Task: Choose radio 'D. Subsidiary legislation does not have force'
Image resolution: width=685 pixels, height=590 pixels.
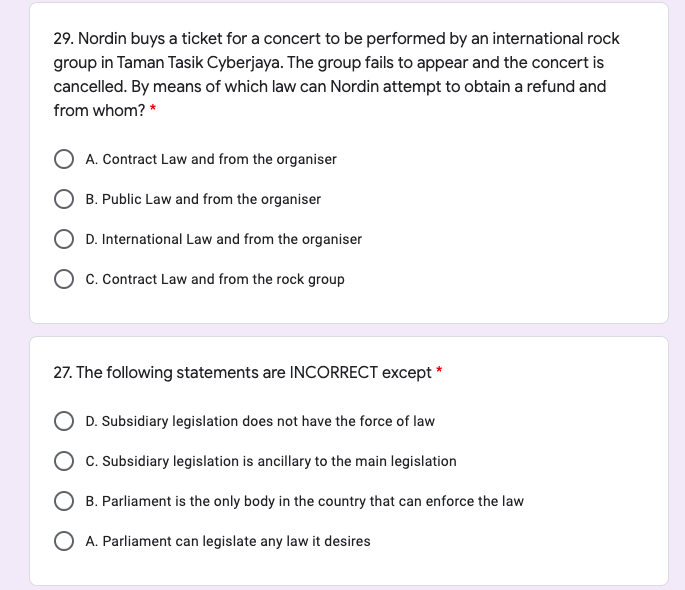Action: point(64,421)
